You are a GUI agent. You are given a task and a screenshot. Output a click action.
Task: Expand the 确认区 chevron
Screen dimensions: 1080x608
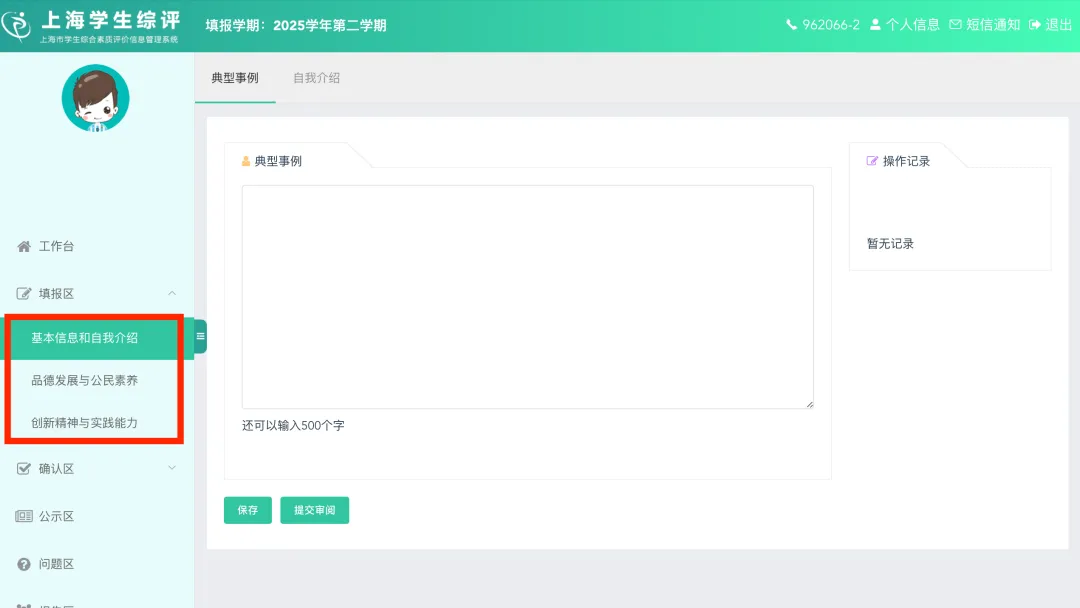point(172,468)
